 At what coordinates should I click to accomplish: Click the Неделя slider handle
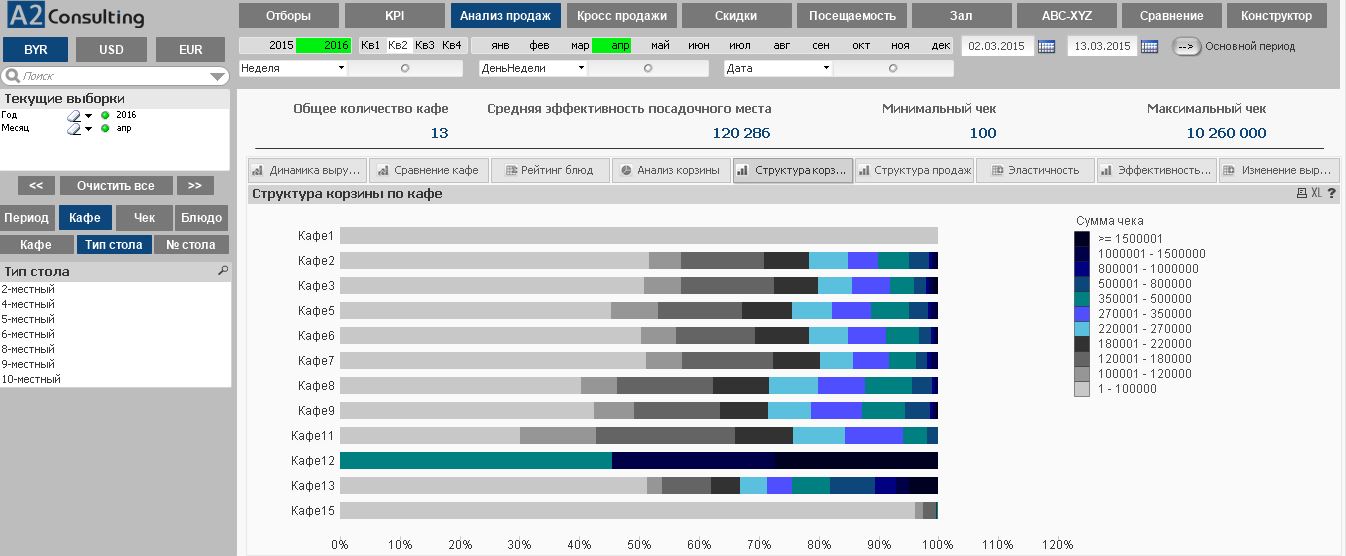pos(405,68)
